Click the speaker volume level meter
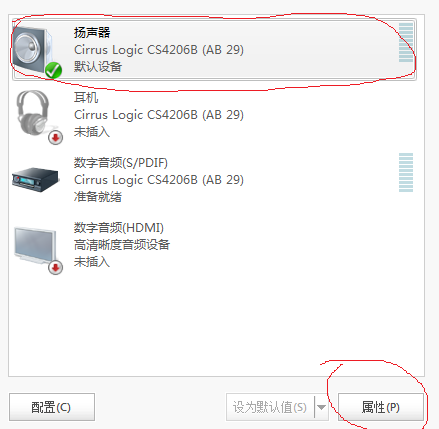Image resolution: width=439 pixels, height=429 pixels. click(406, 43)
